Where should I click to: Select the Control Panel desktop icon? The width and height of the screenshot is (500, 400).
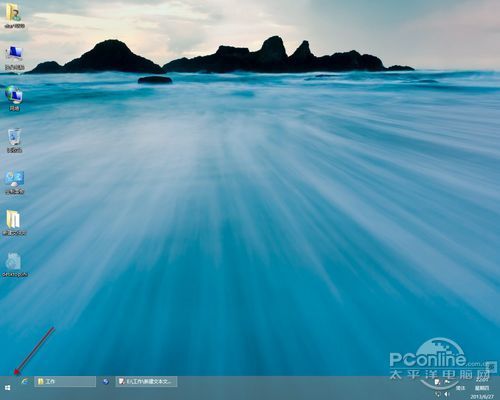[14, 182]
